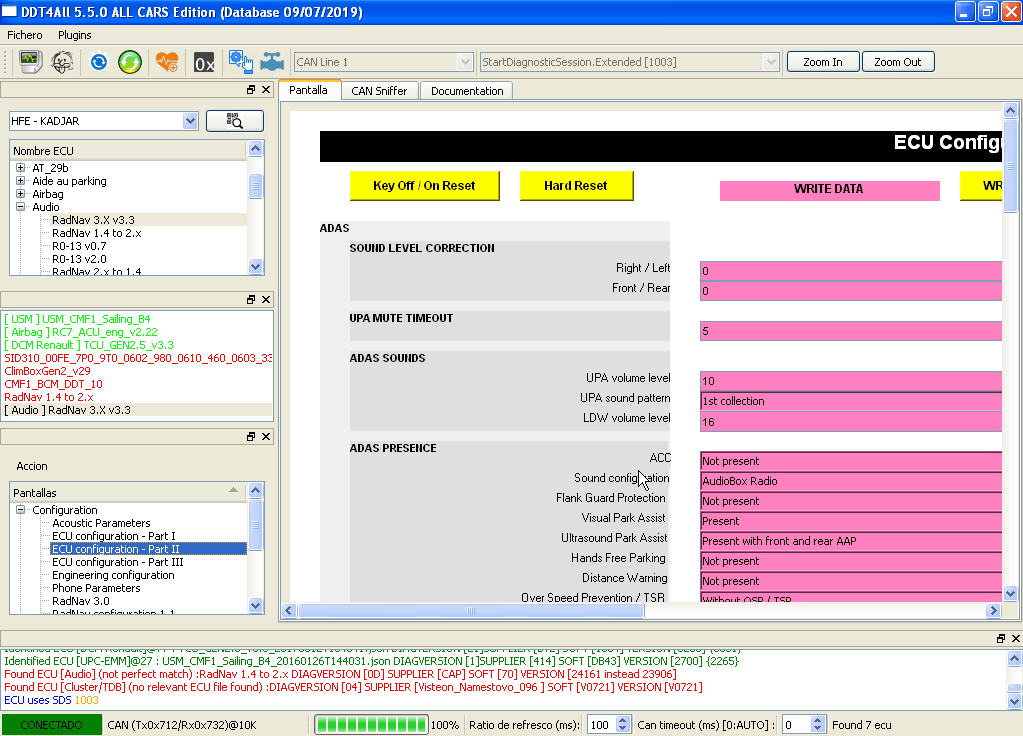Switch to the CAN Sniffer tab
Image resolution: width=1023 pixels, height=736 pixels.
click(x=379, y=91)
